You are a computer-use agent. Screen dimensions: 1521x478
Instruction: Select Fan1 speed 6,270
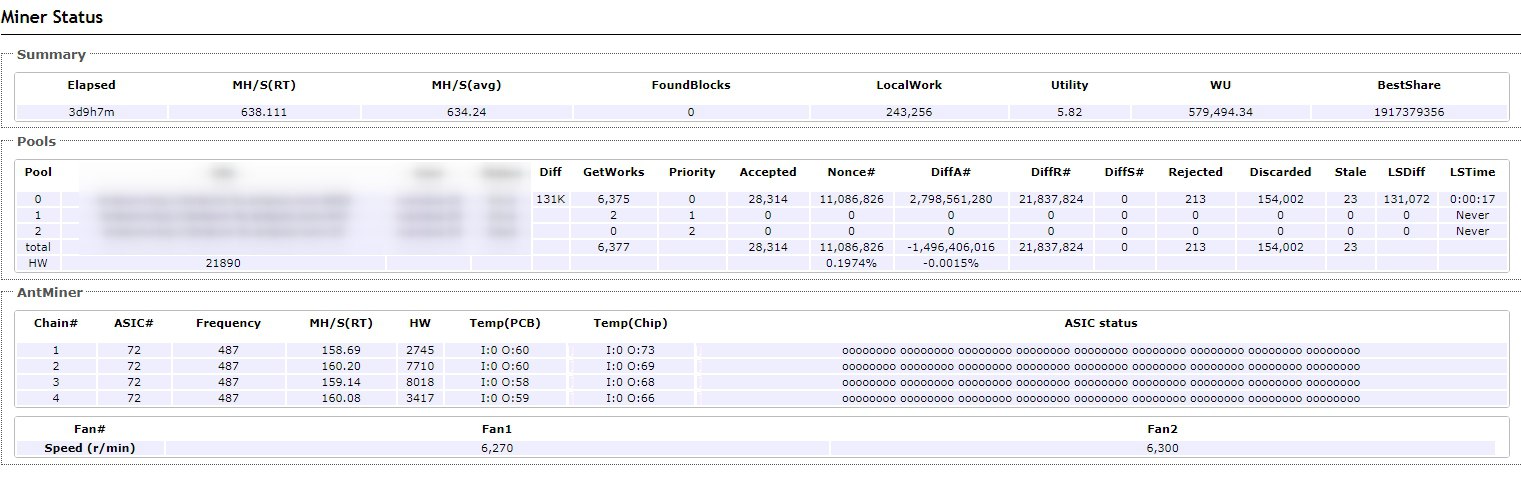click(x=497, y=448)
